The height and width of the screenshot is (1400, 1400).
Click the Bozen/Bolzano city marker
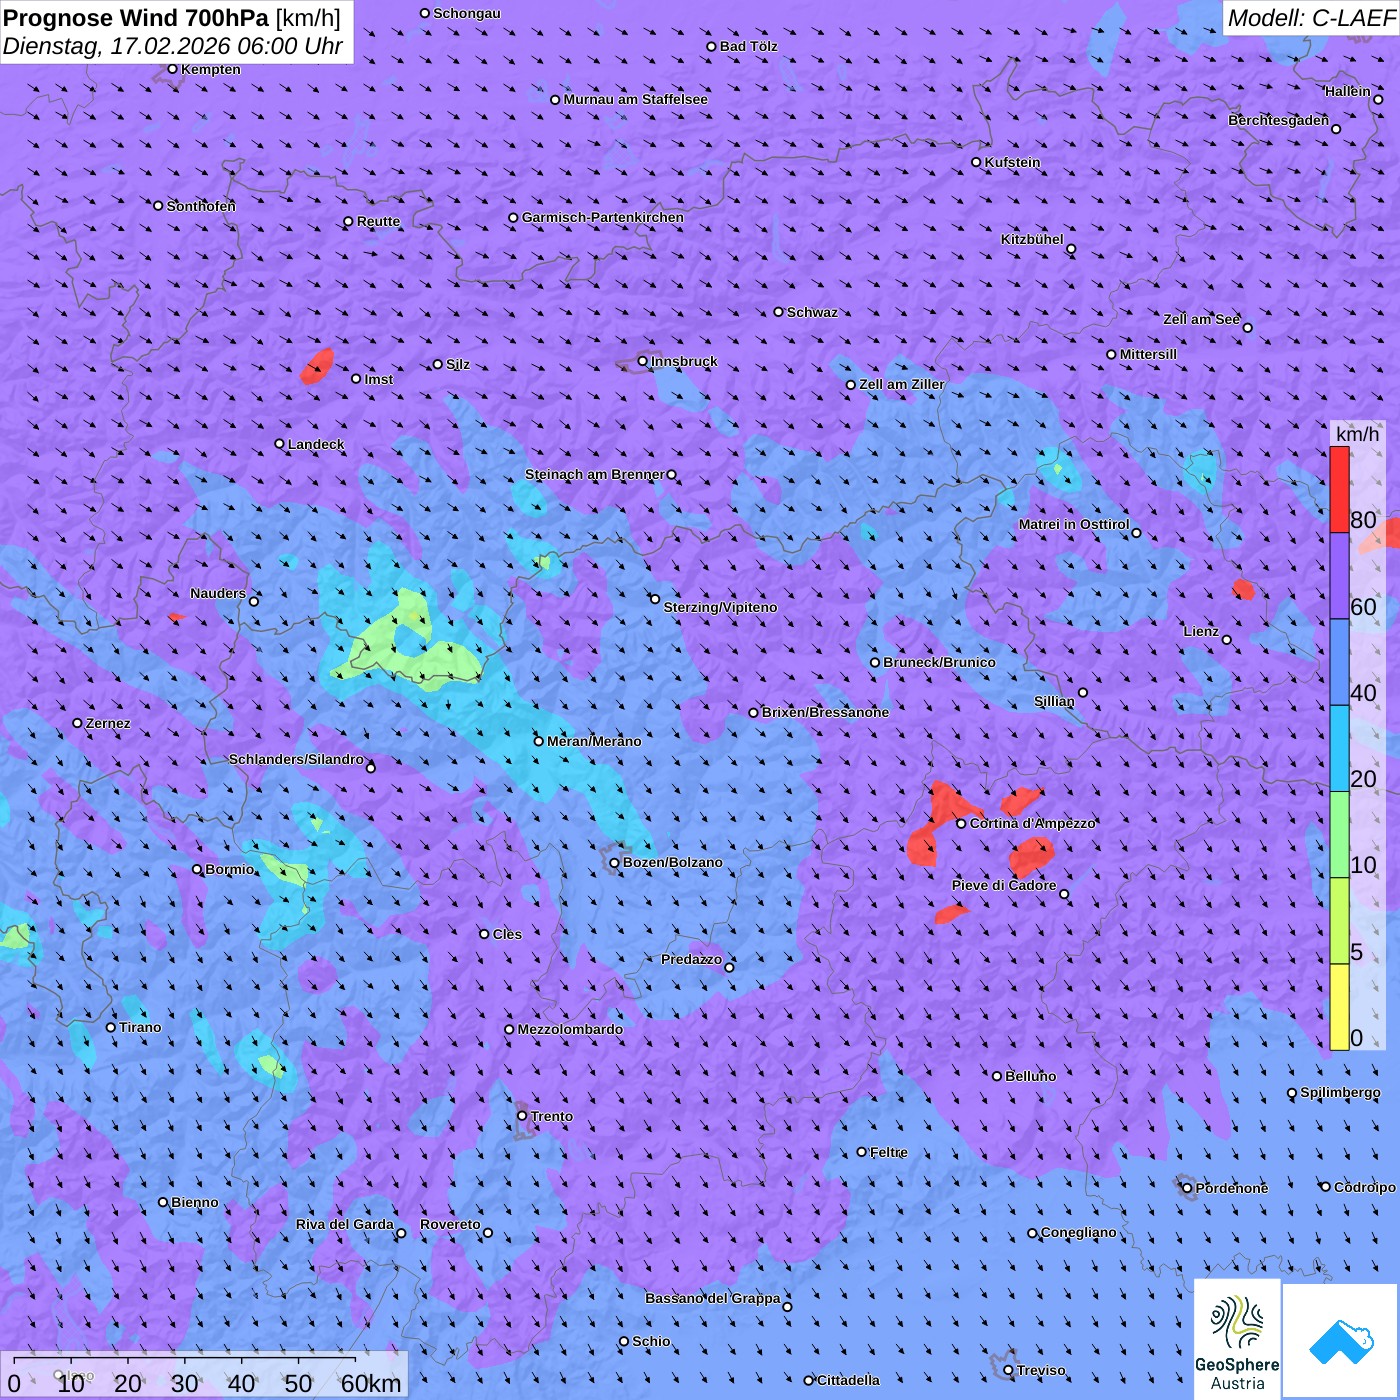point(615,863)
